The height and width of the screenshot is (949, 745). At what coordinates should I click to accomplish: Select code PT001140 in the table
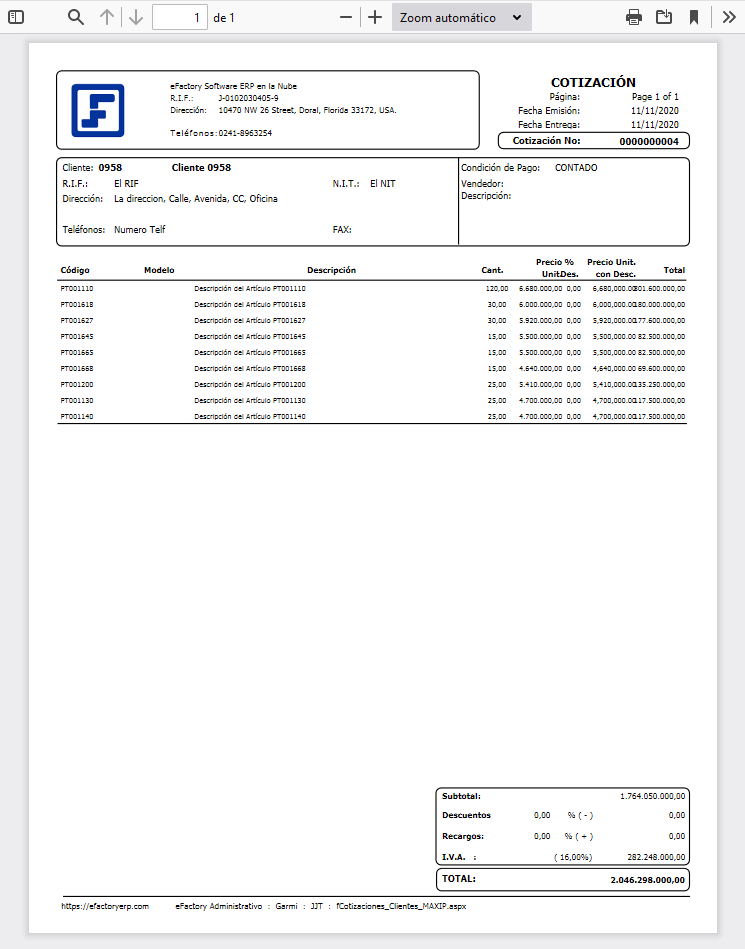point(77,416)
